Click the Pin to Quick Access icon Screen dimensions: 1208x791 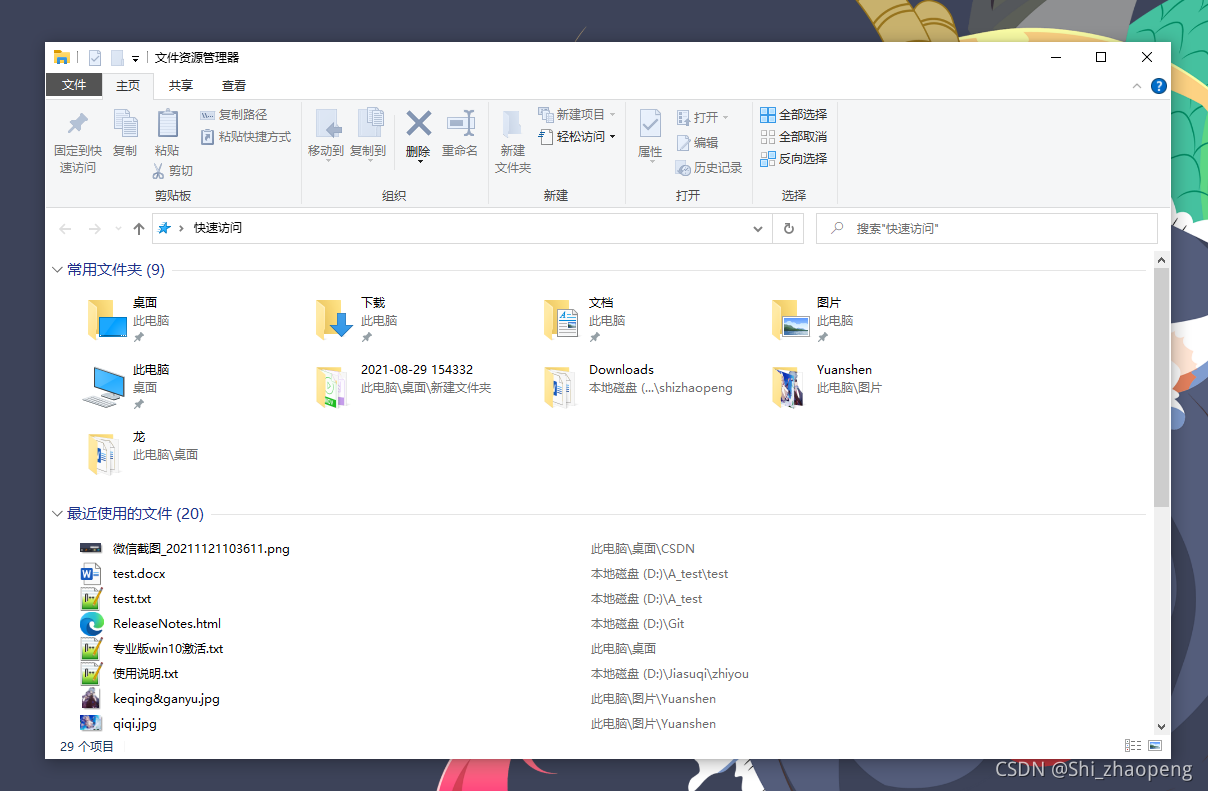click(x=77, y=125)
